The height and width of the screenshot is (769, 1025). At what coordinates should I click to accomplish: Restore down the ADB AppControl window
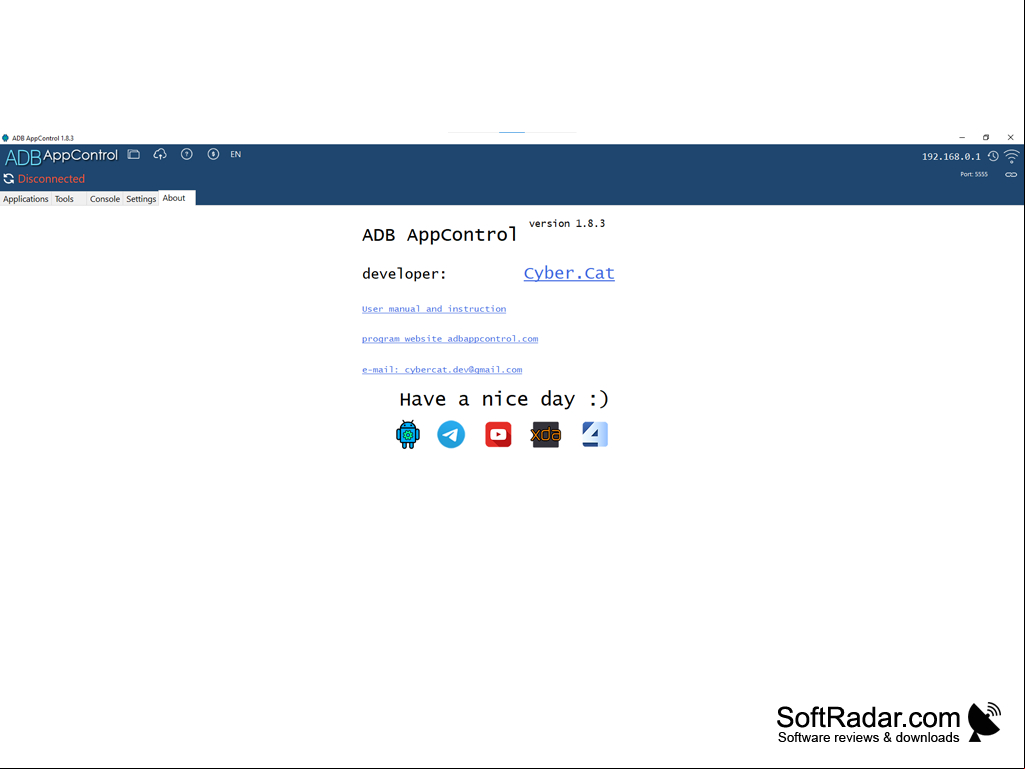point(986,137)
